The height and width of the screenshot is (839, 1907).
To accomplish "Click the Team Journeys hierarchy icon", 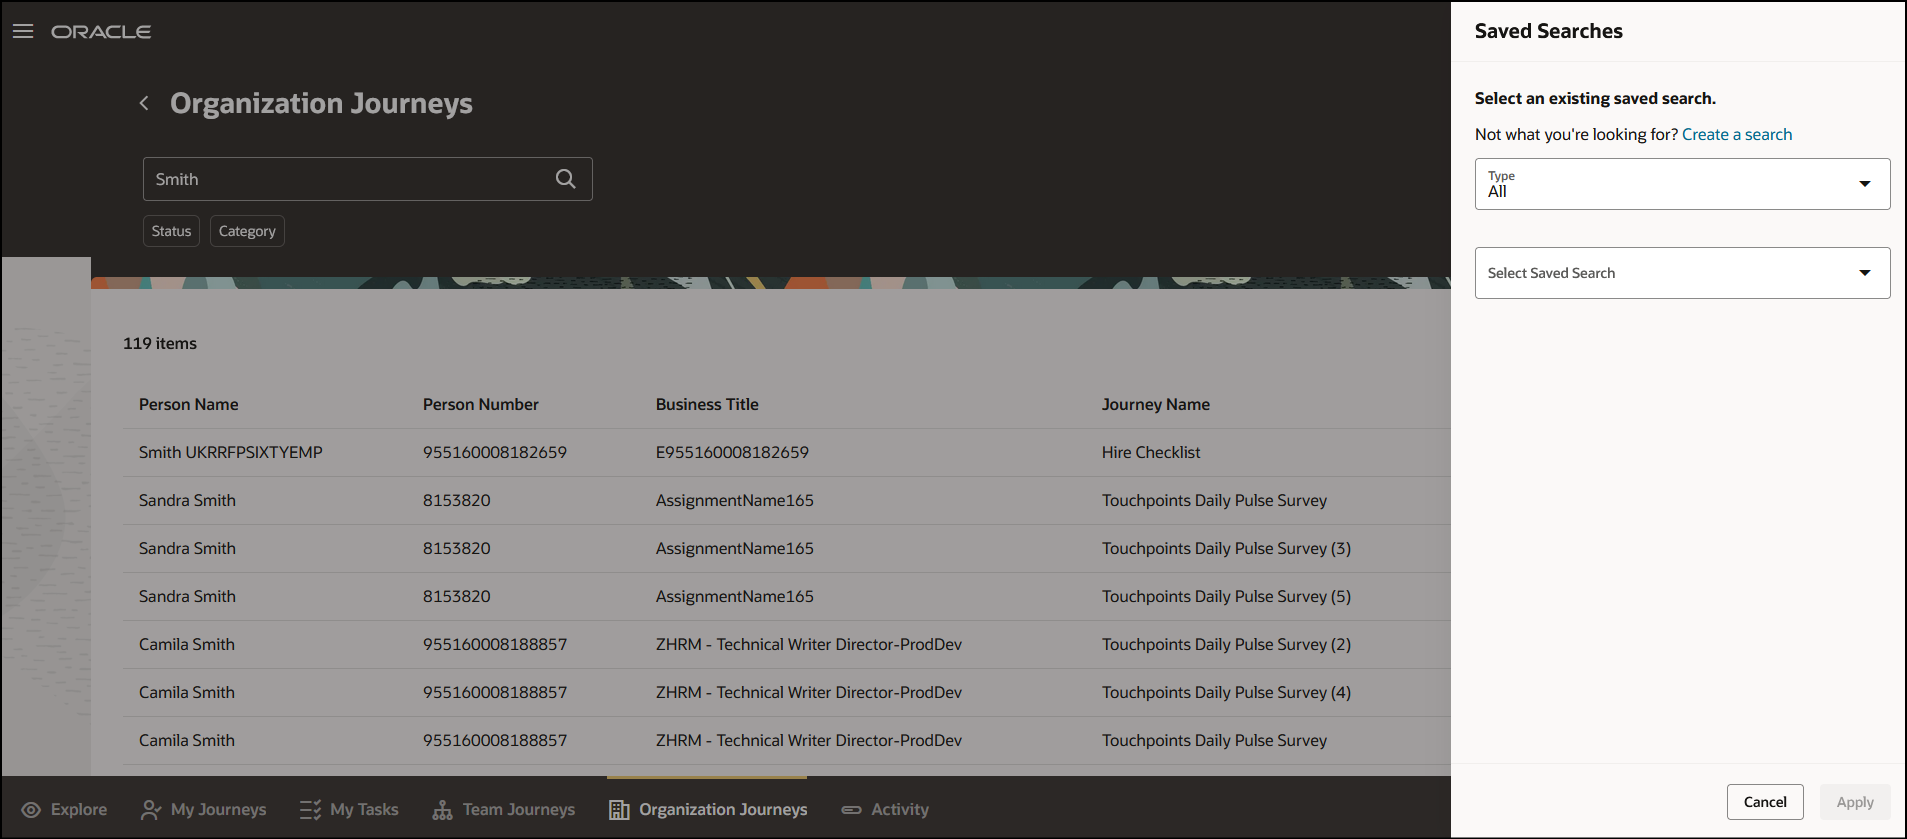I will [x=442, y=810].
